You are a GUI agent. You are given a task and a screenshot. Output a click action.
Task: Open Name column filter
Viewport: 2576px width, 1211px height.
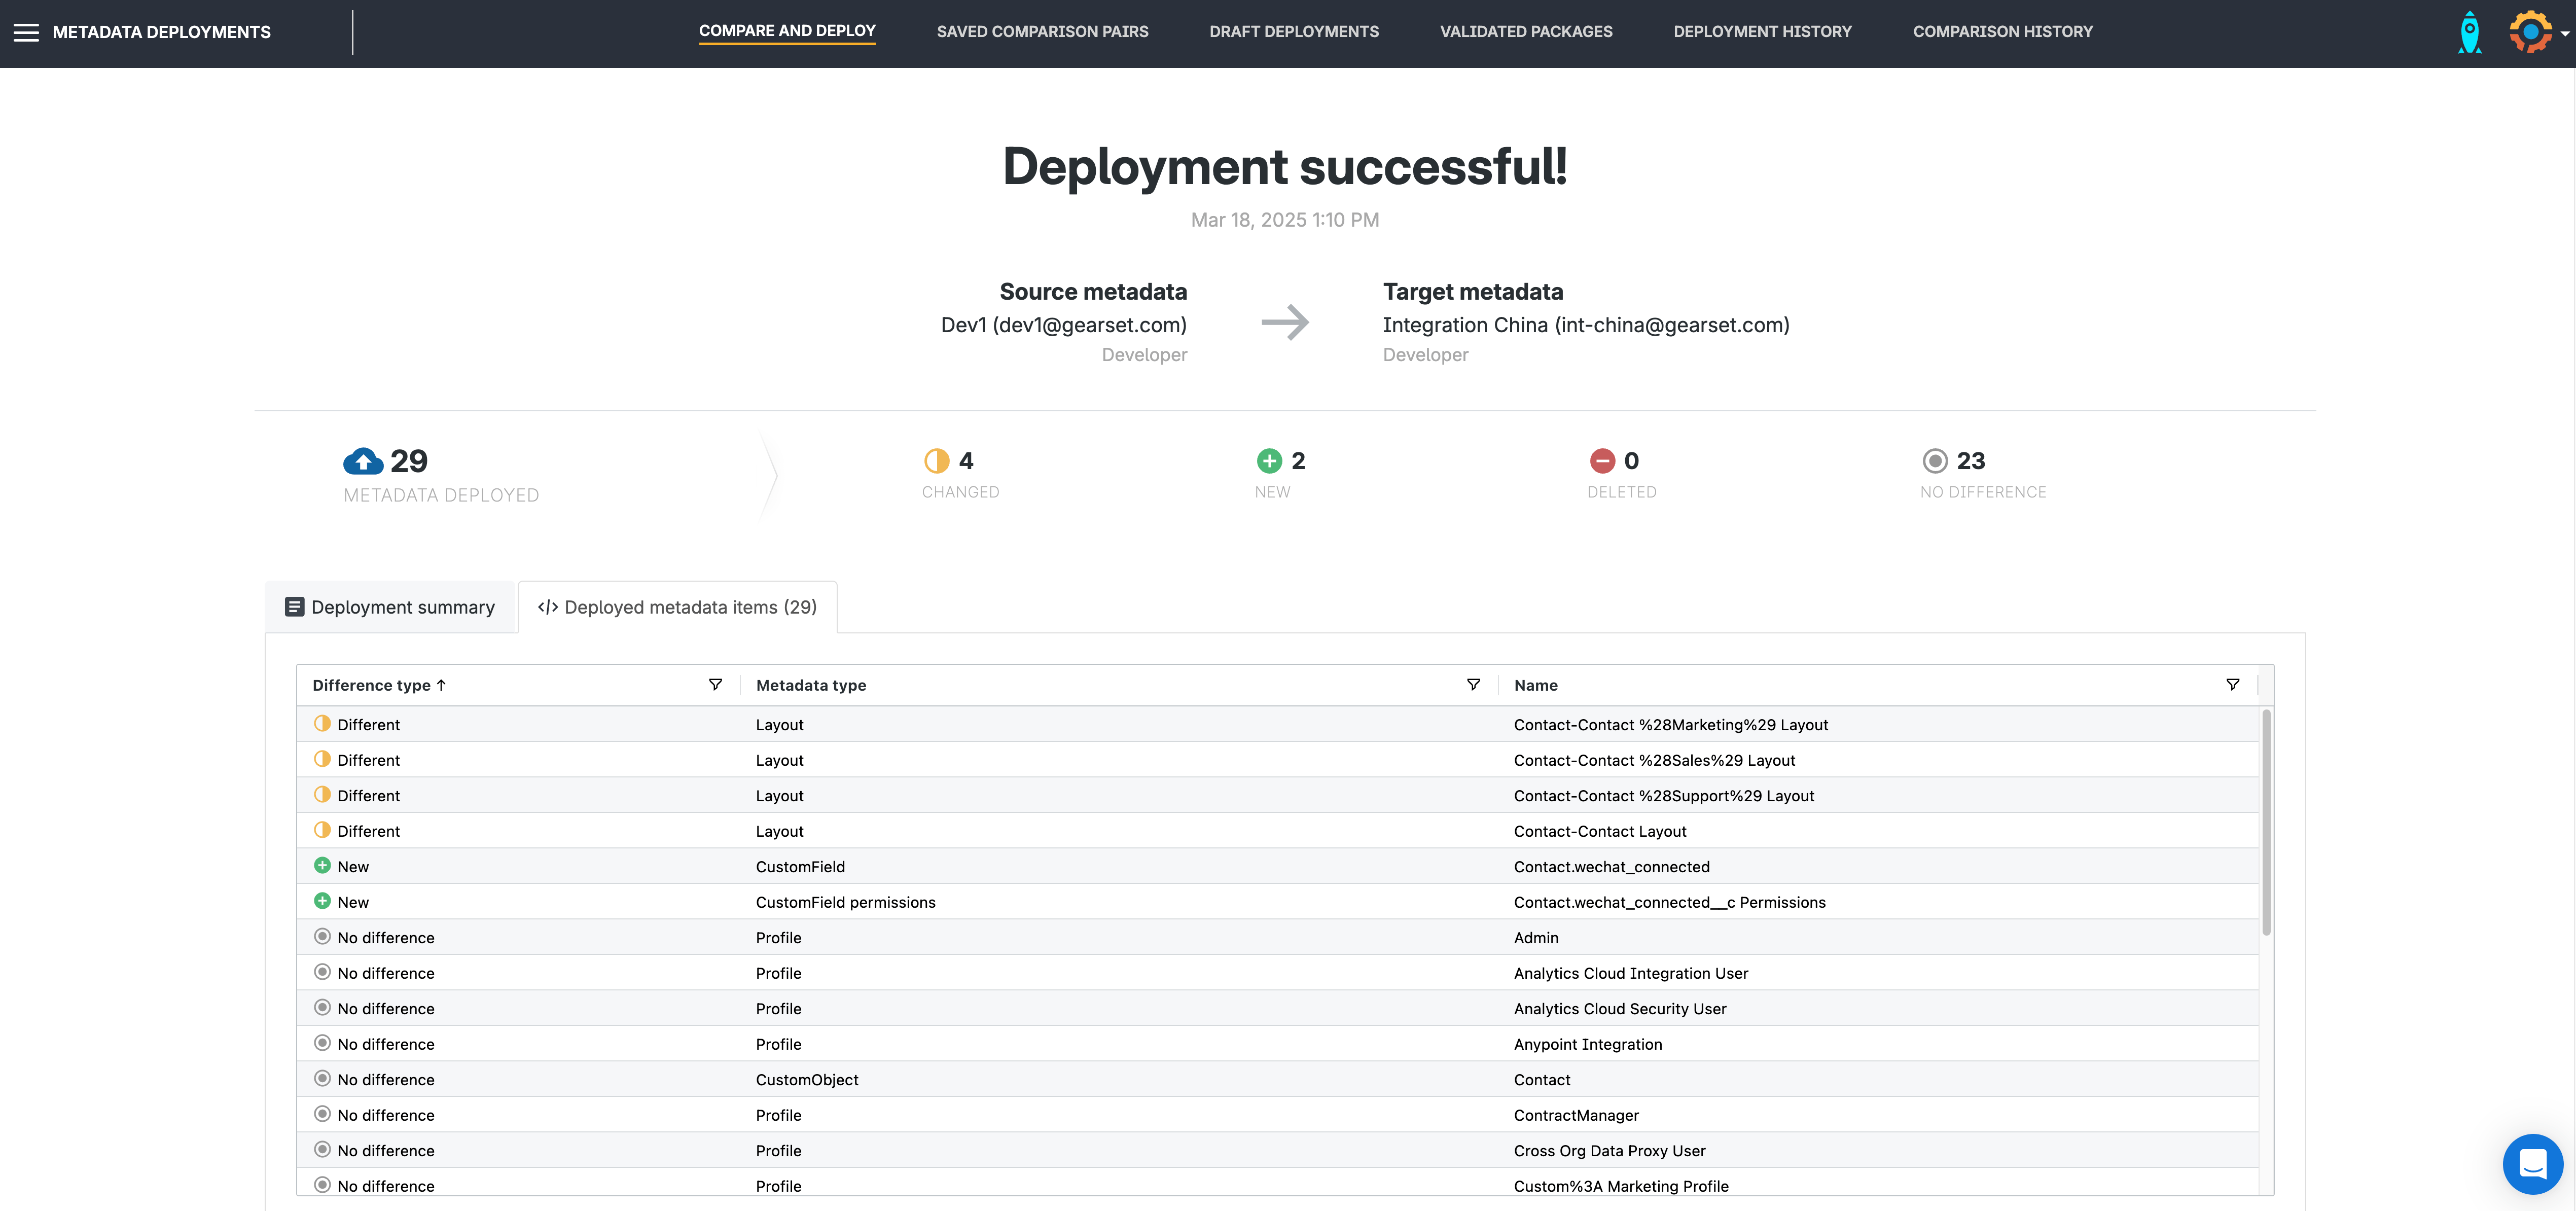(x=2232, y=685)
